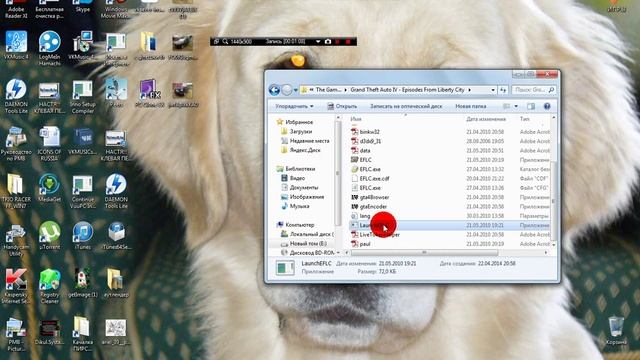Click the The Gam... breadcrumb
Screen dimensions: 640x360
pyautogui.click(x=329, y=90)
